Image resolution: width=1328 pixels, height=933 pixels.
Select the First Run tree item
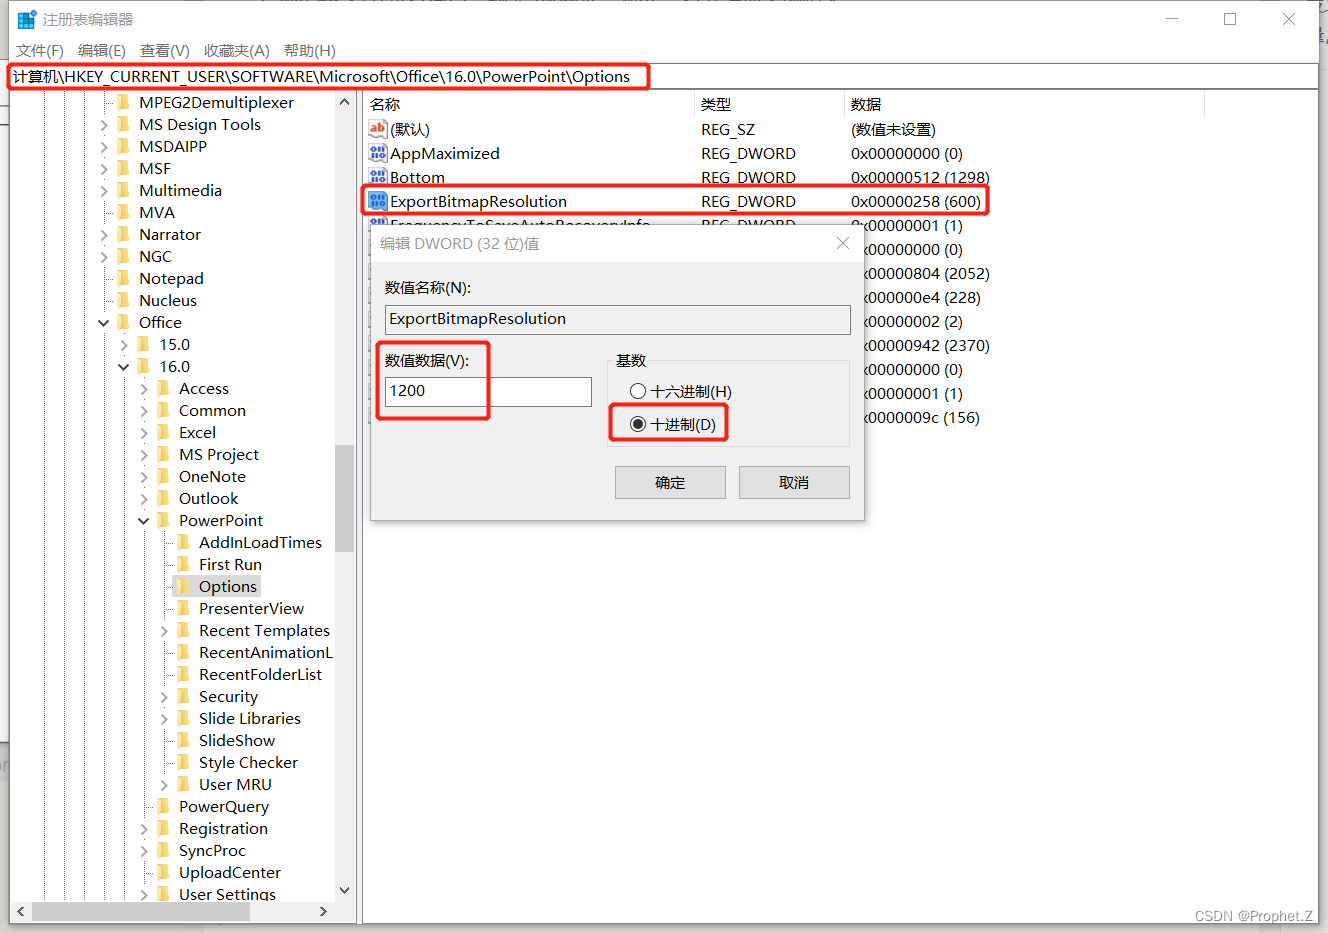pyautogui.click(x=230, y=564)
